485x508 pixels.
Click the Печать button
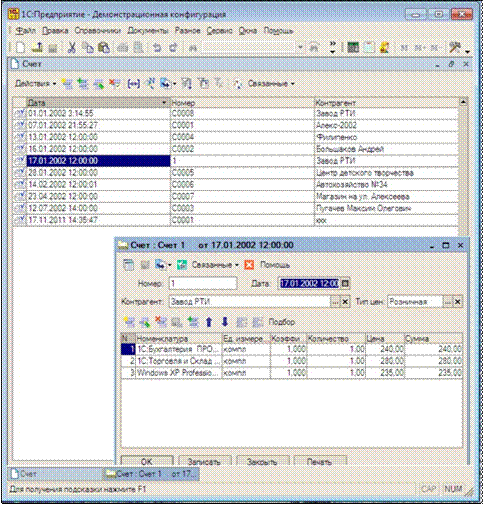coord(320,461)
